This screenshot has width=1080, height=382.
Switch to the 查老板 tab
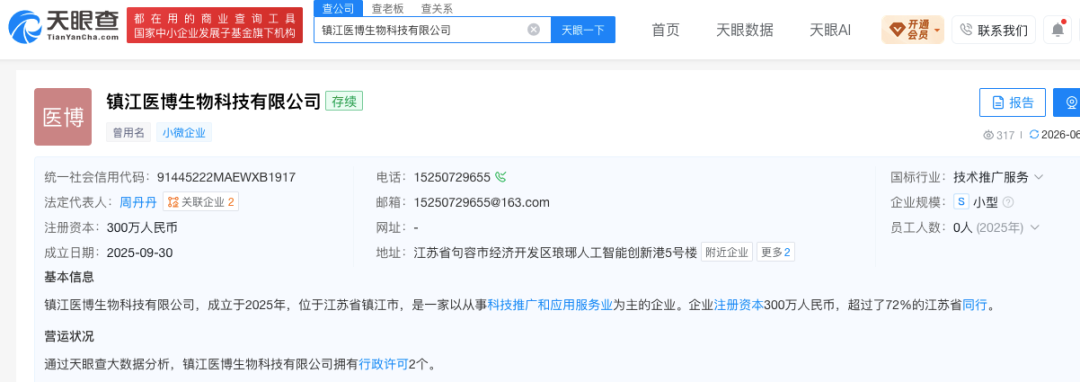[388, 9]
